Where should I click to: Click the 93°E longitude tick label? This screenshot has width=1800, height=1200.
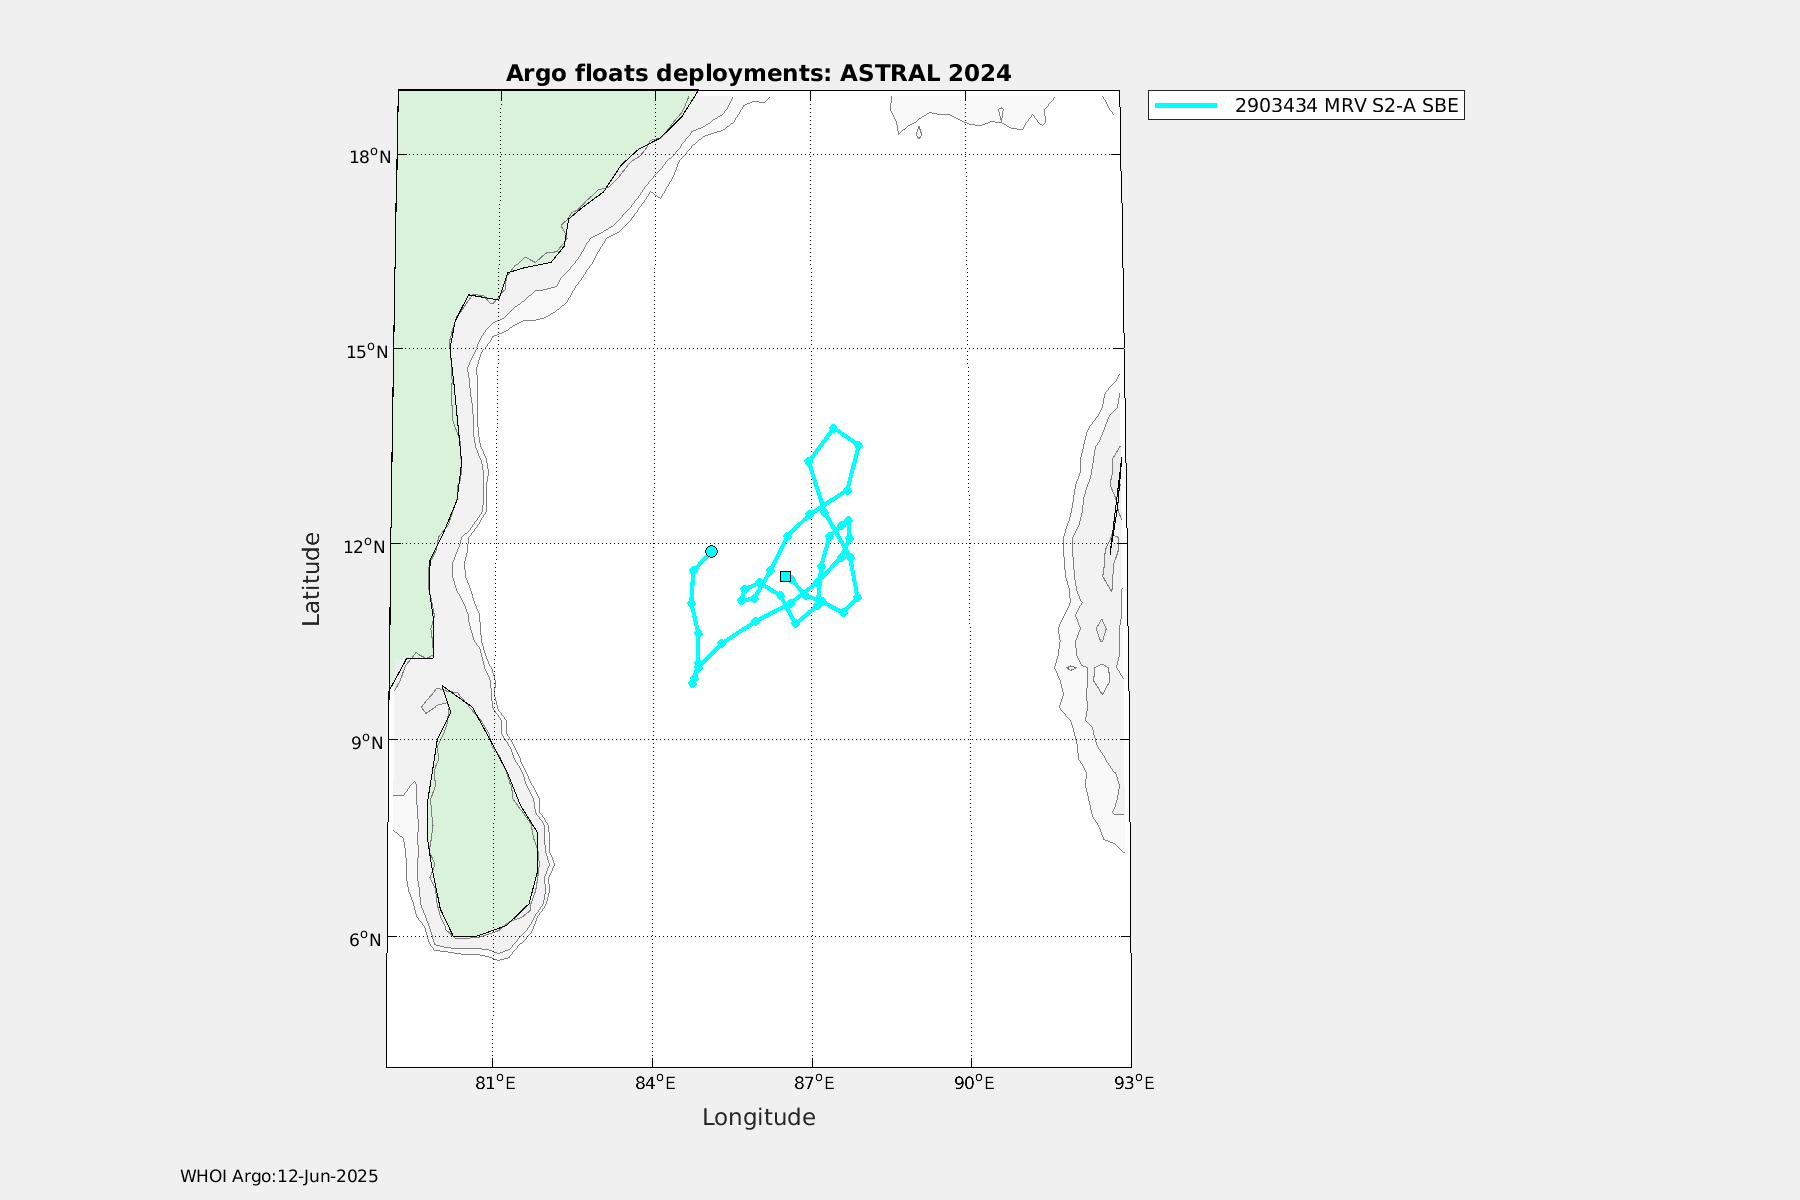tap(1133, 1083)
